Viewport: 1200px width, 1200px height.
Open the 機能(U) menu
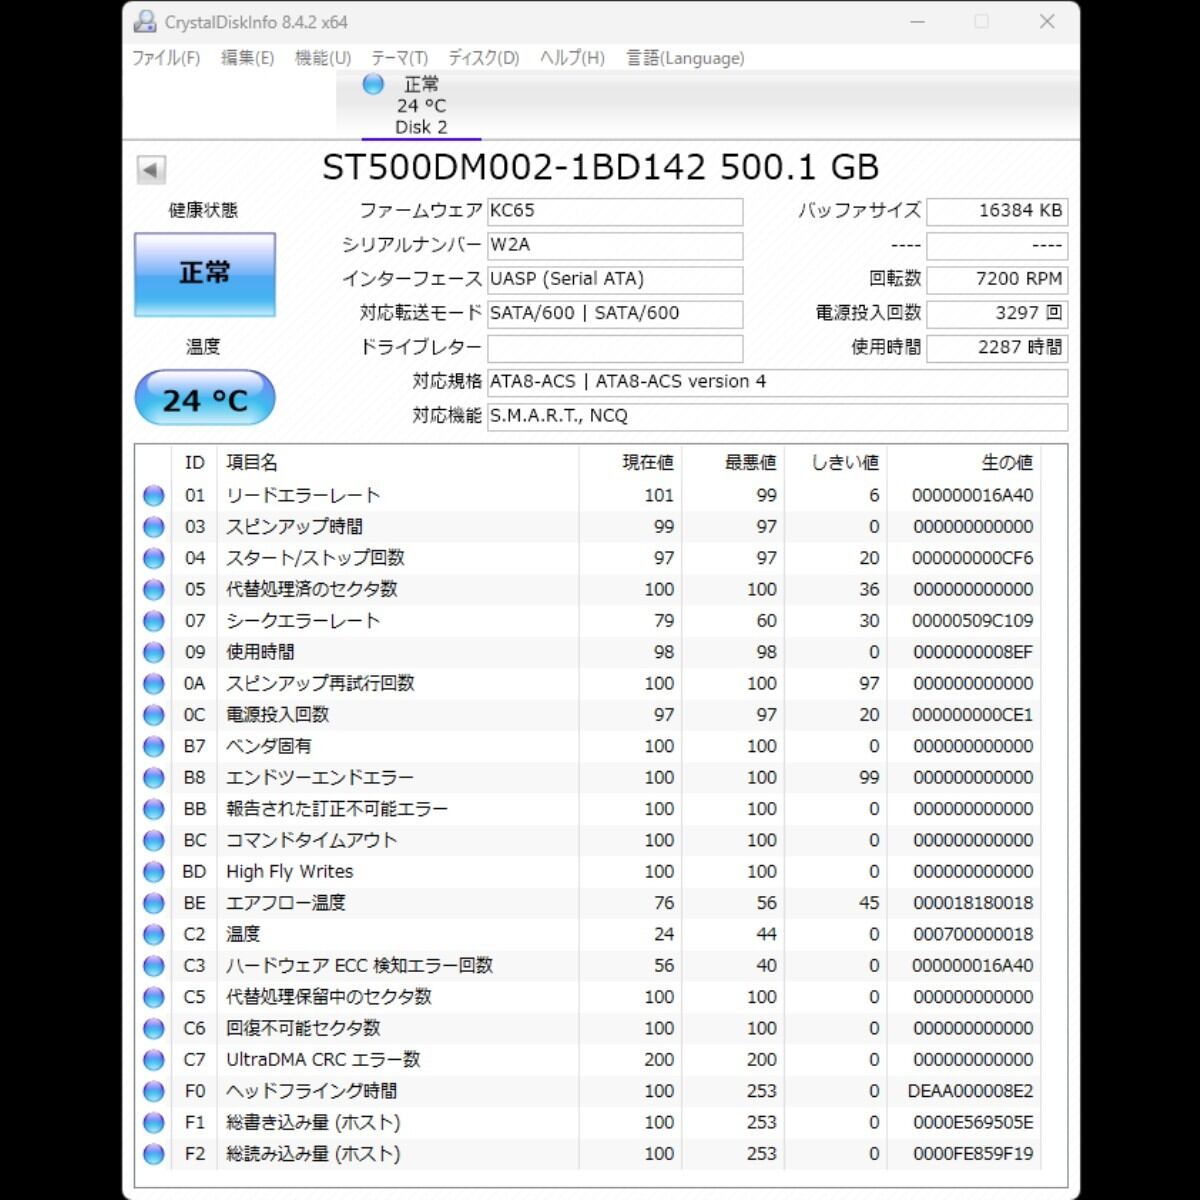click(x=323, y=58)
